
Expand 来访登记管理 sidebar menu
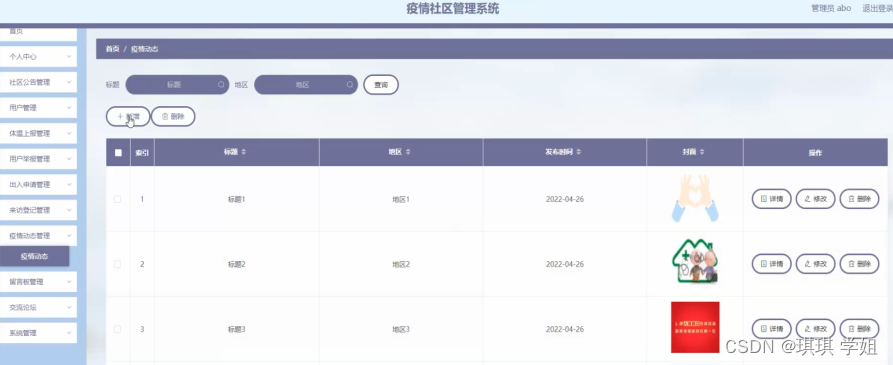click(38, 210)
